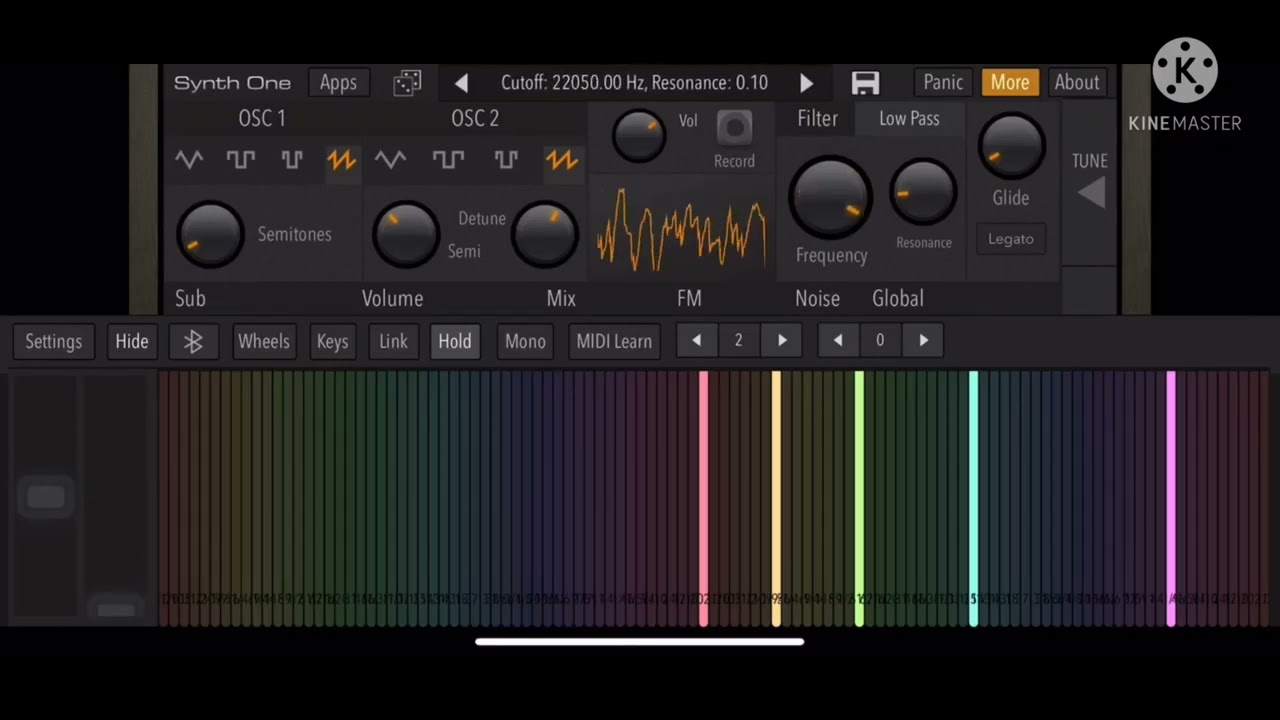Open Settings
Viewport: 1280px width, 720px height.
(x=54, y=341)
